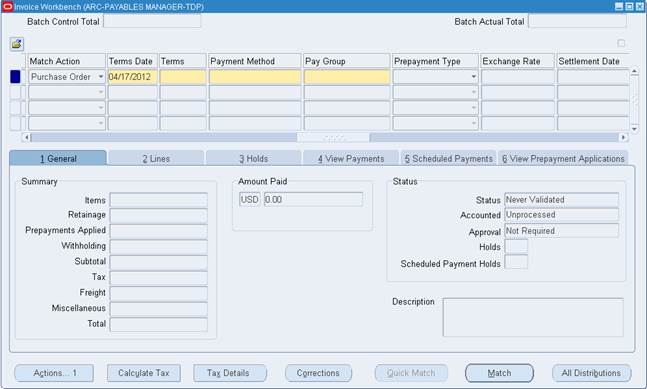Click the Miscellaneous summary field
The width and height of the screenshot is (647, 389).
point(158,309)
